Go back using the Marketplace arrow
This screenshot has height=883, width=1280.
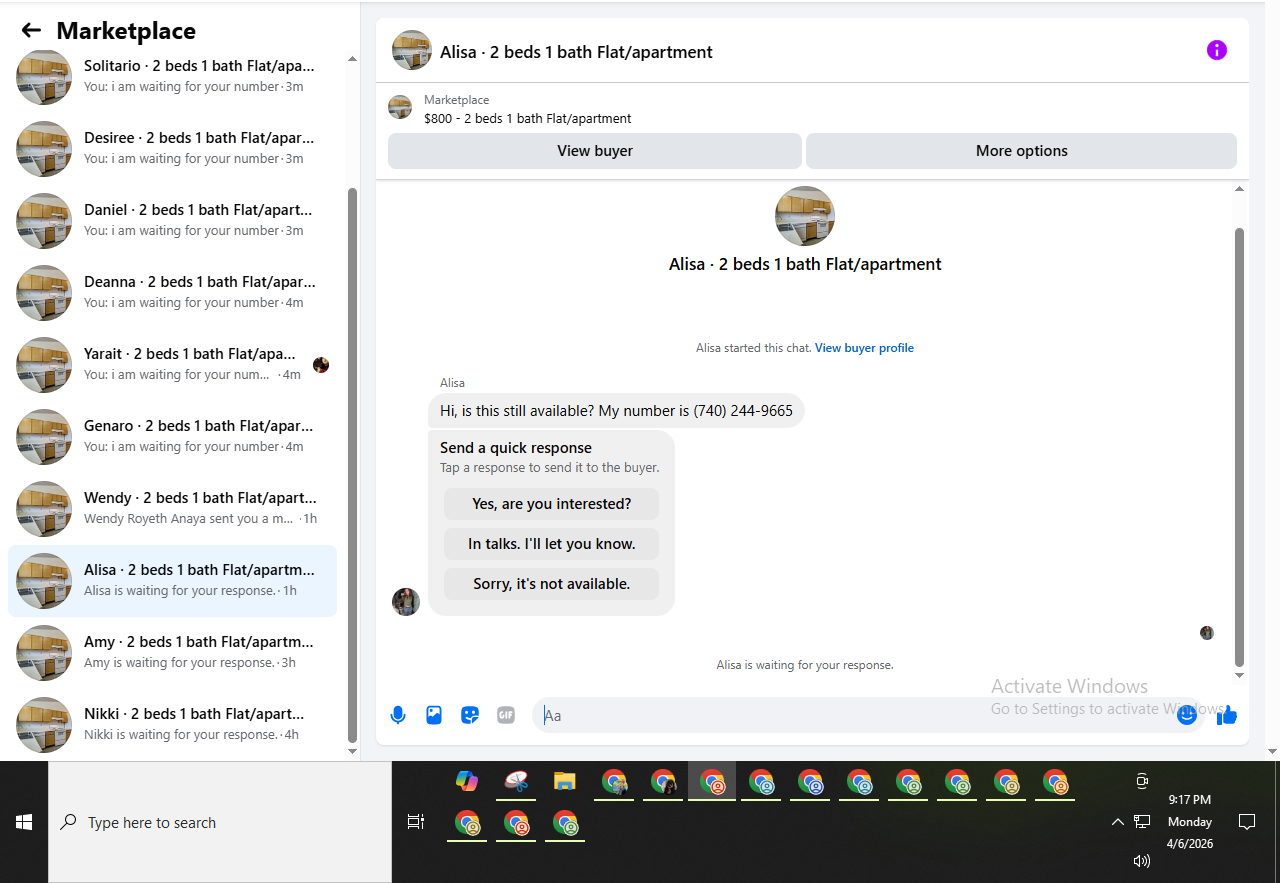point(31,30)
